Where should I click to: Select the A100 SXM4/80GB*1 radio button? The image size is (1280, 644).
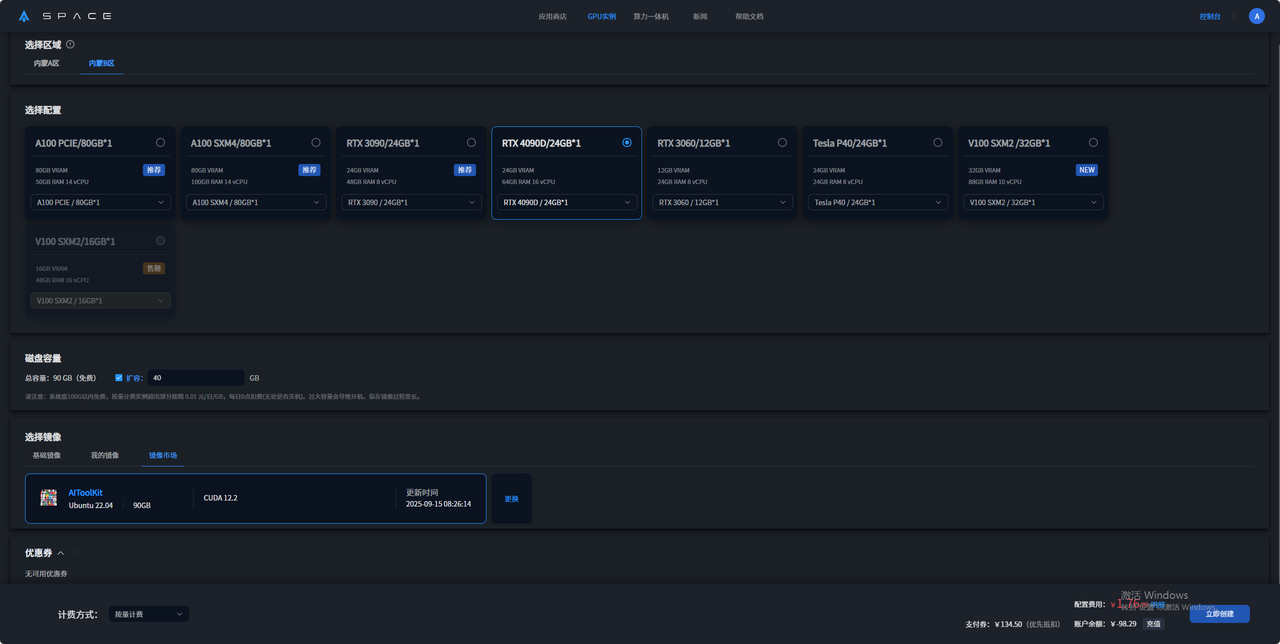coord(316,142)
